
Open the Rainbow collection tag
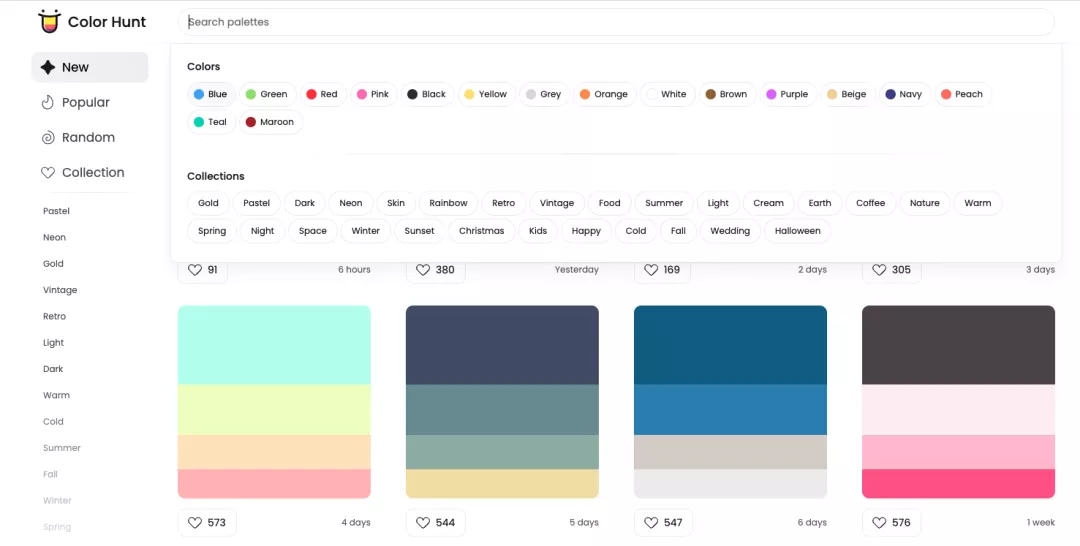tap(448, 203)
